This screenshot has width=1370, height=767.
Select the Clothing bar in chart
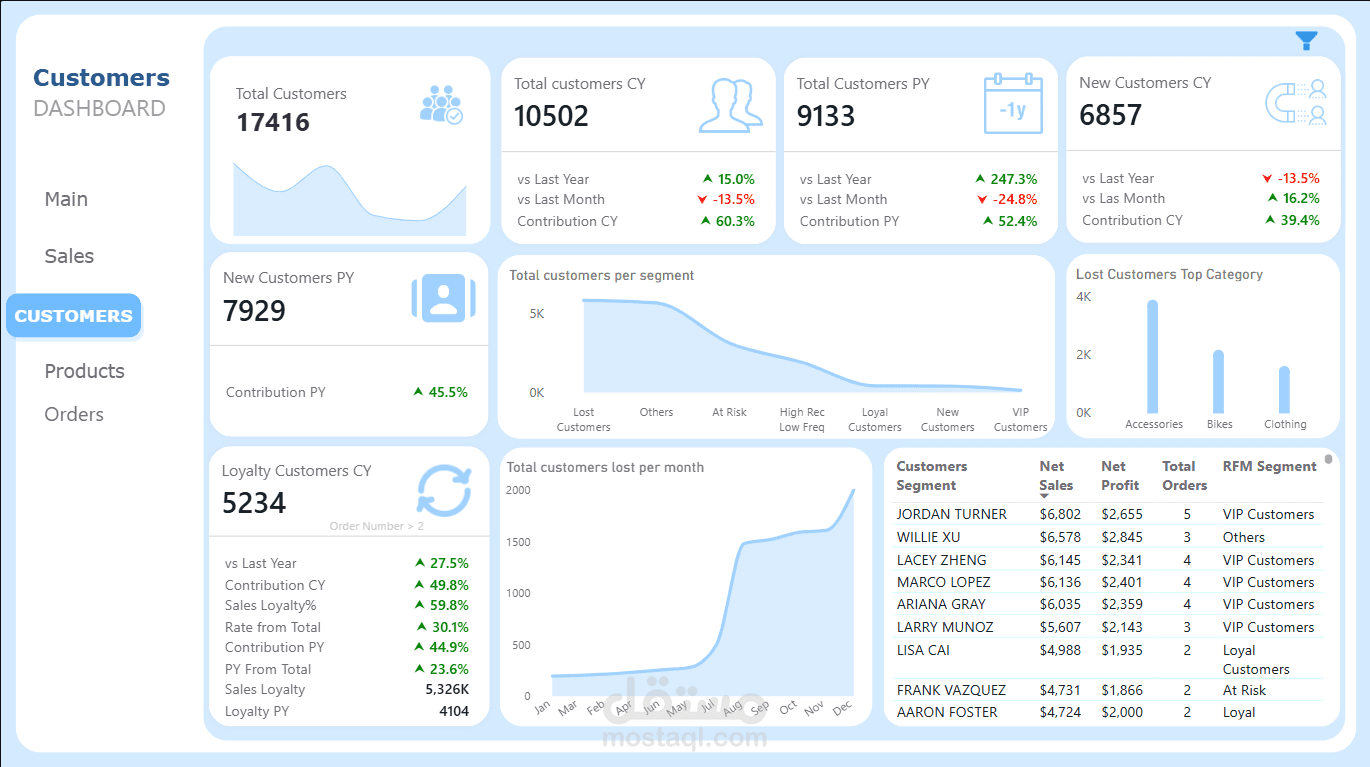pyautogui.click(x=1284, y=390)
